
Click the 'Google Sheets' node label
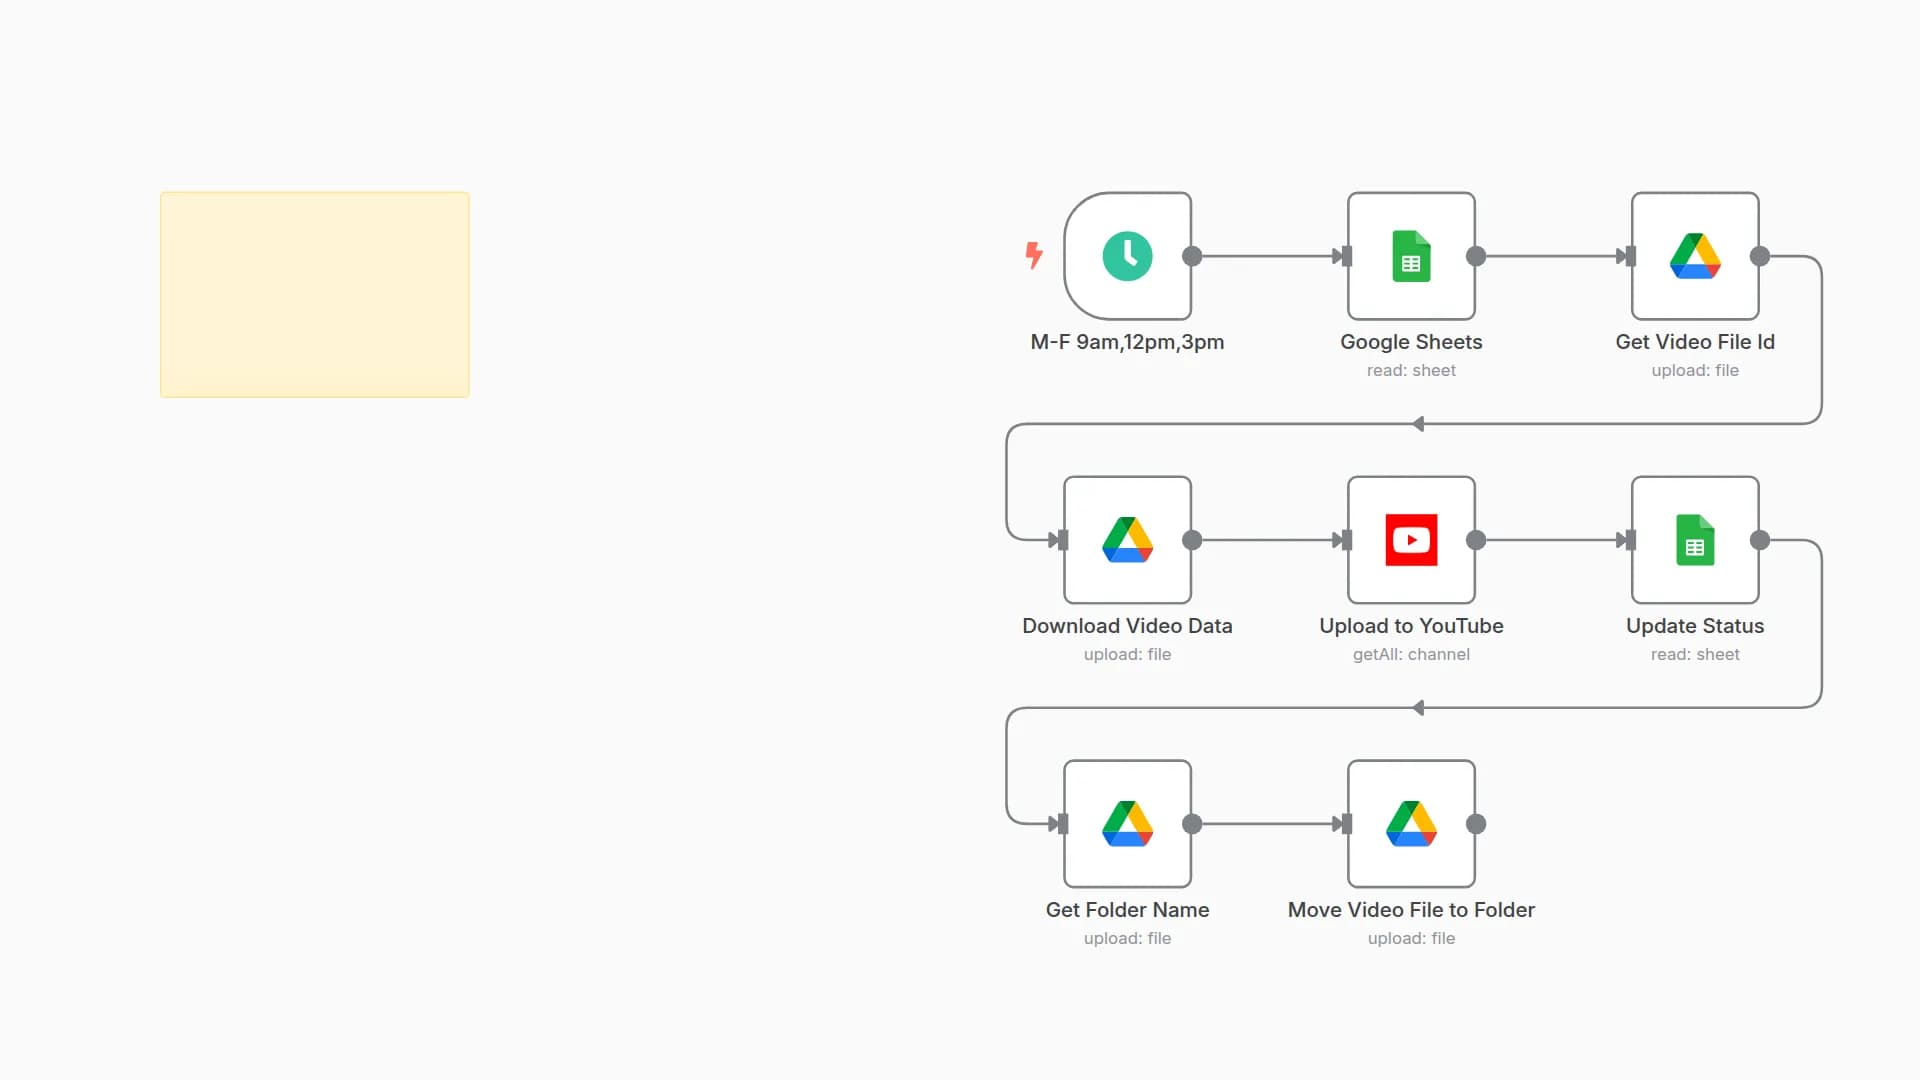tap(1411, 342)
